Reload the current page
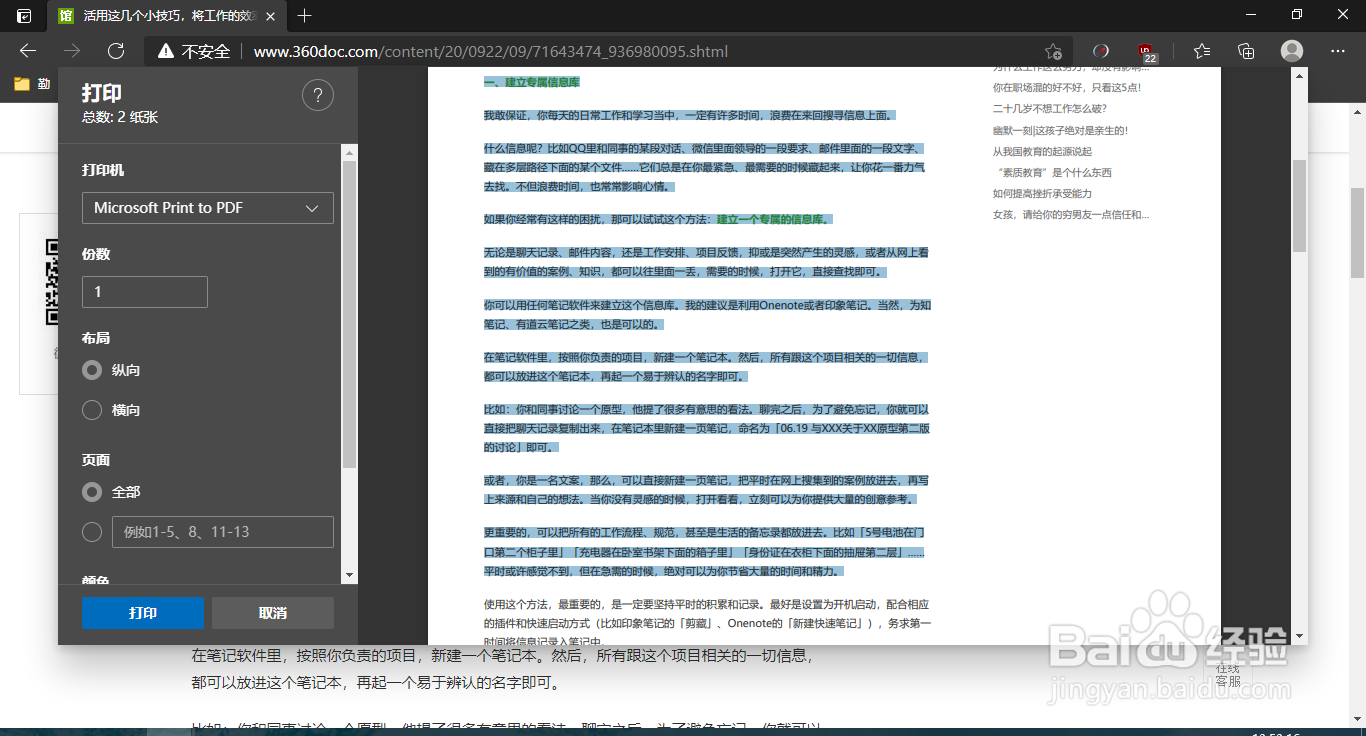 [x=116, y=51]
